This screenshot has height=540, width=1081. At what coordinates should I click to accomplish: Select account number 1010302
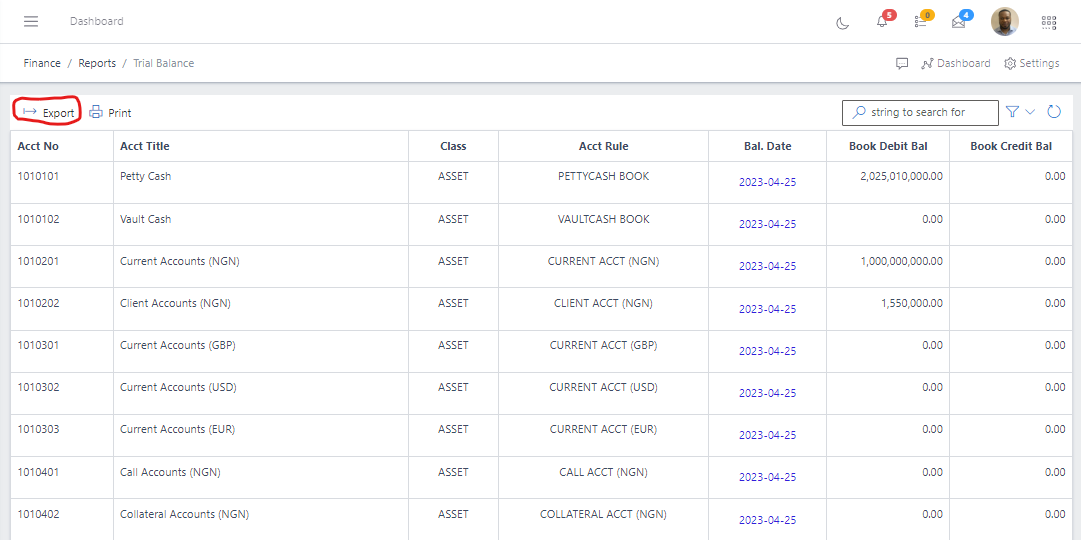(x=38, y=388)
